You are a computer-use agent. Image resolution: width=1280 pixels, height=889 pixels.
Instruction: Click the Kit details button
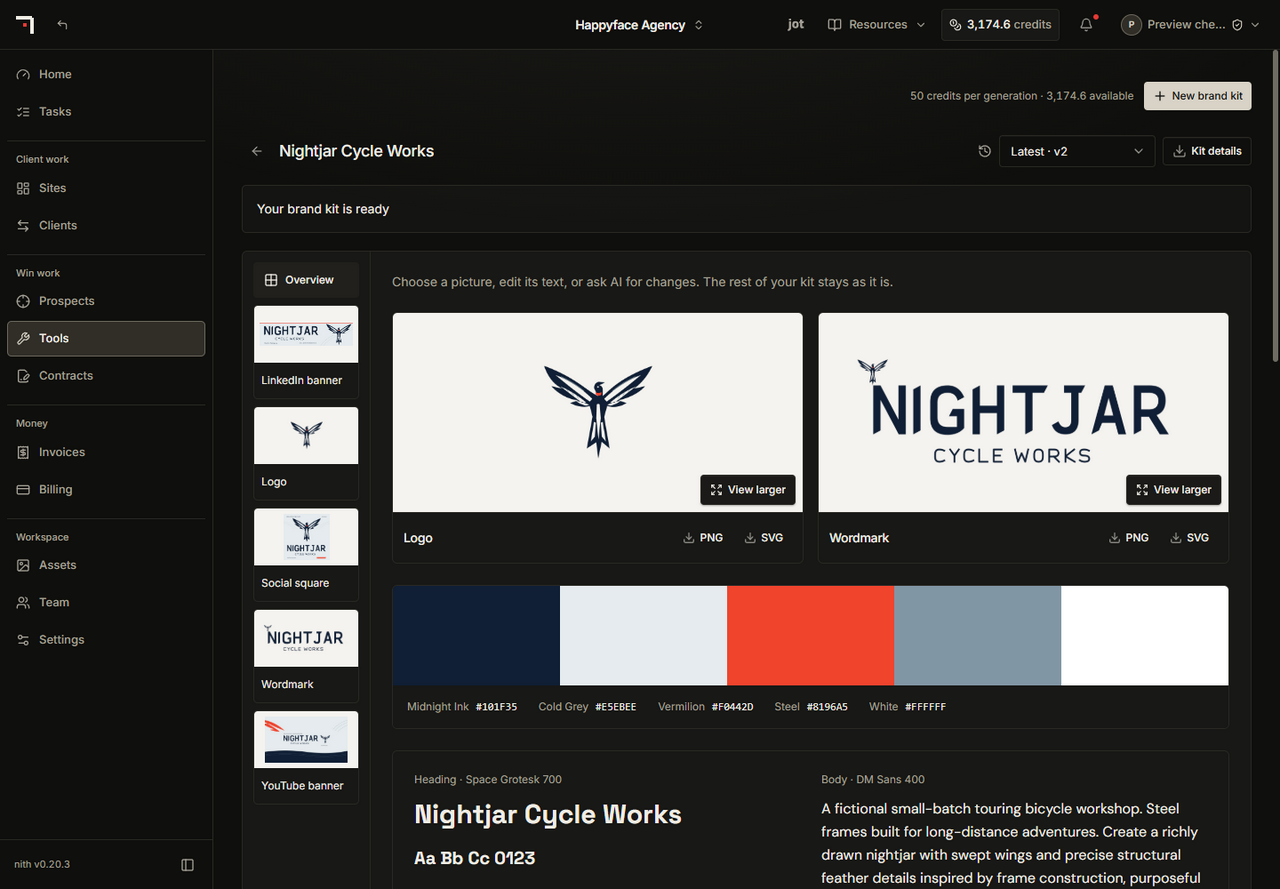(1207, 151)
